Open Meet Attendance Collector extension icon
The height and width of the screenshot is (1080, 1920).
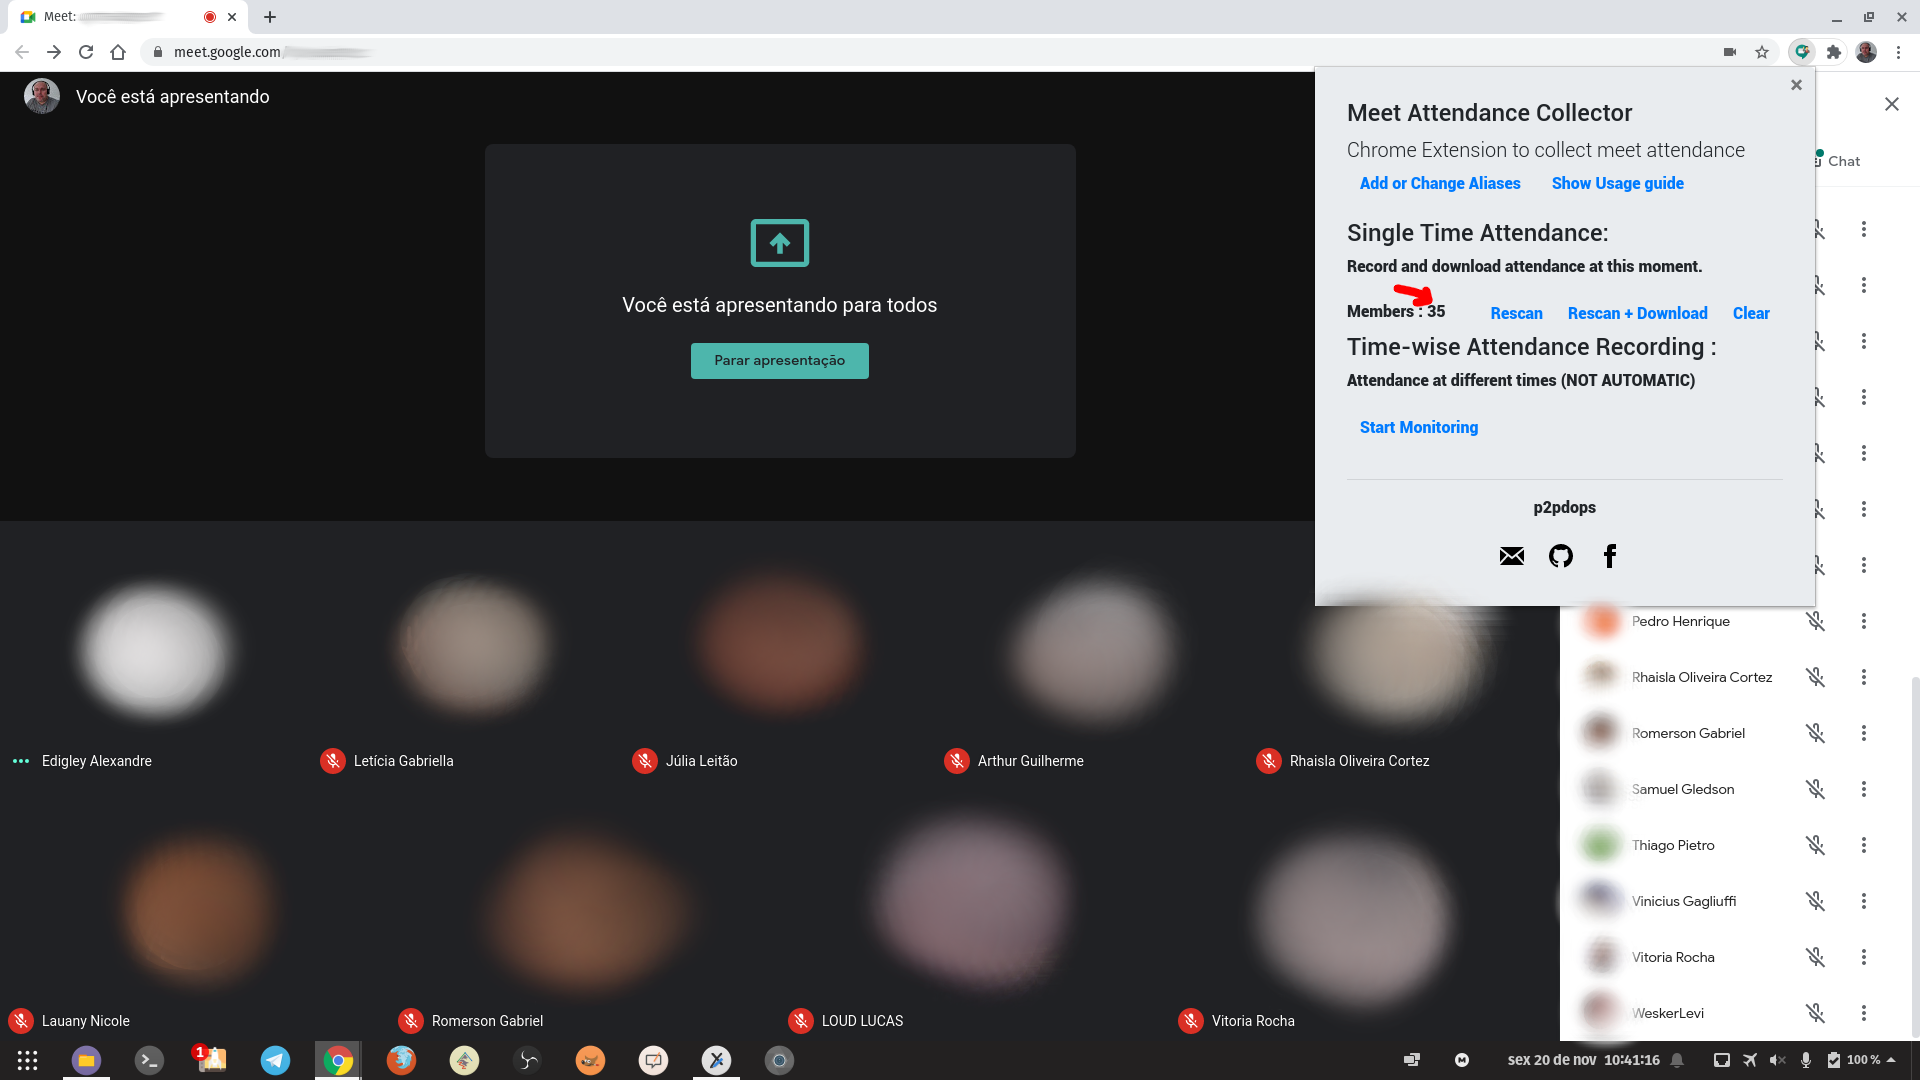point(1801,52)
